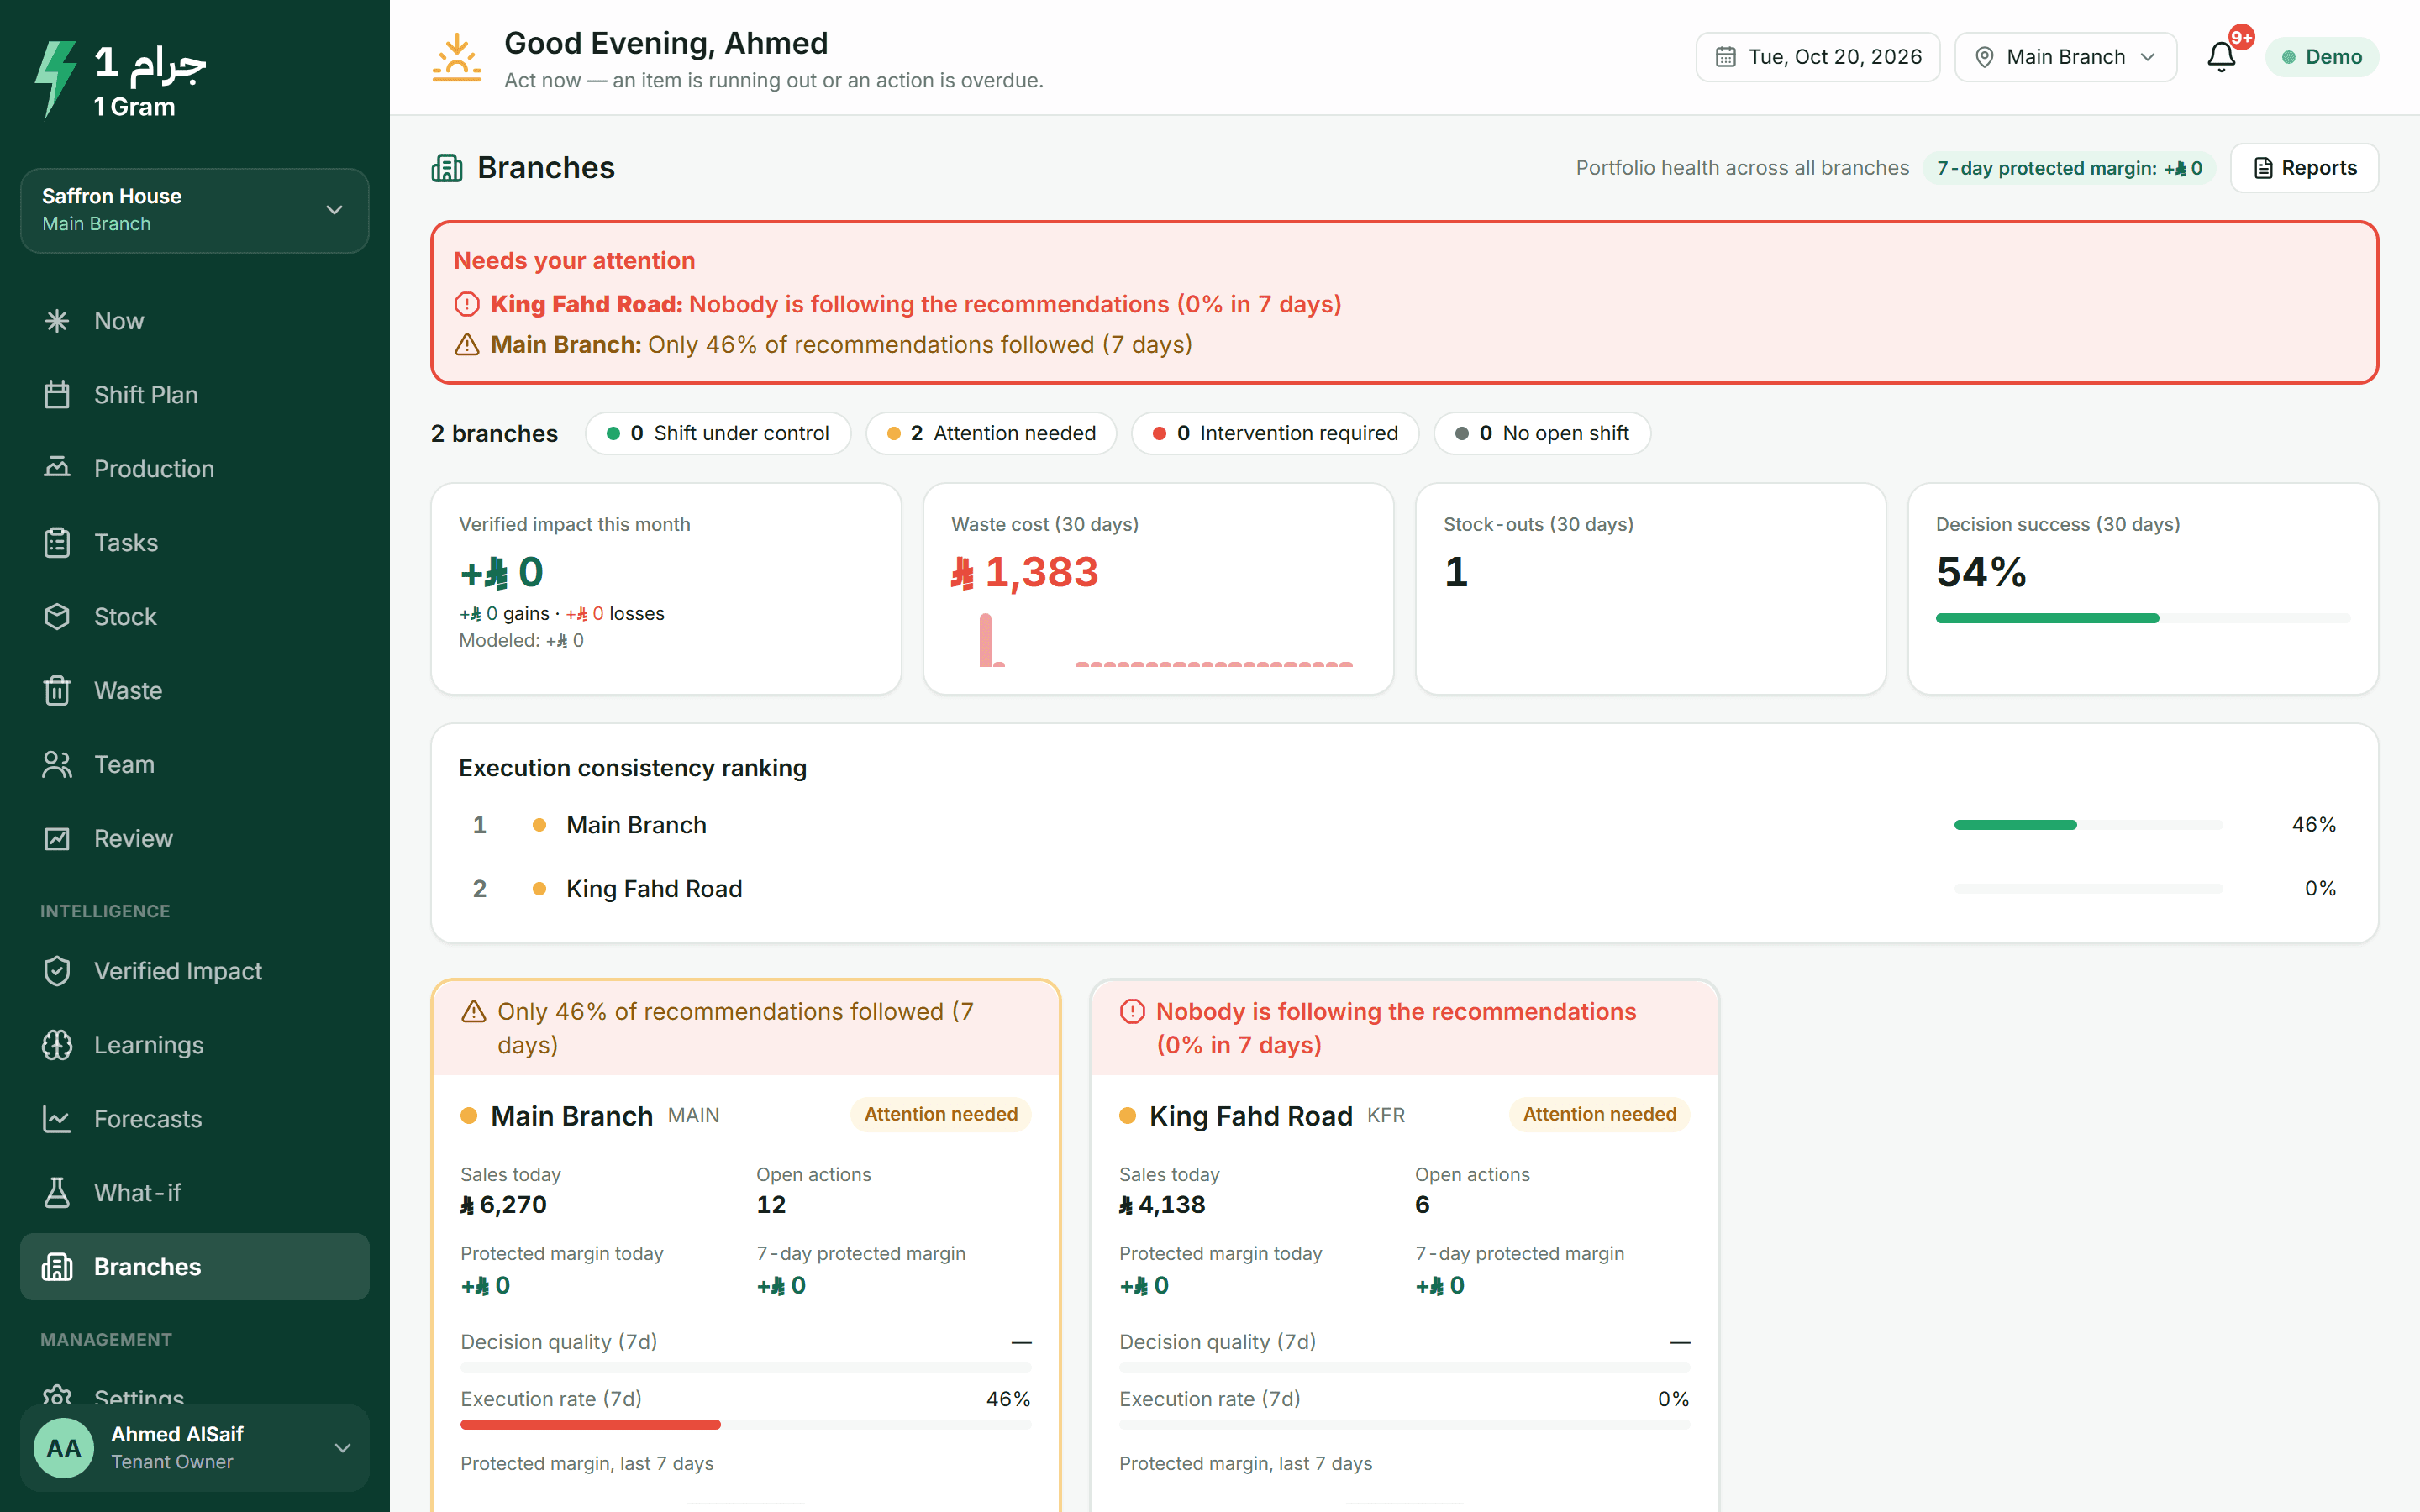The image size is (2420, 1512).
Task: Click the building icon beside the Branches heading
Action: coord(447,168)
